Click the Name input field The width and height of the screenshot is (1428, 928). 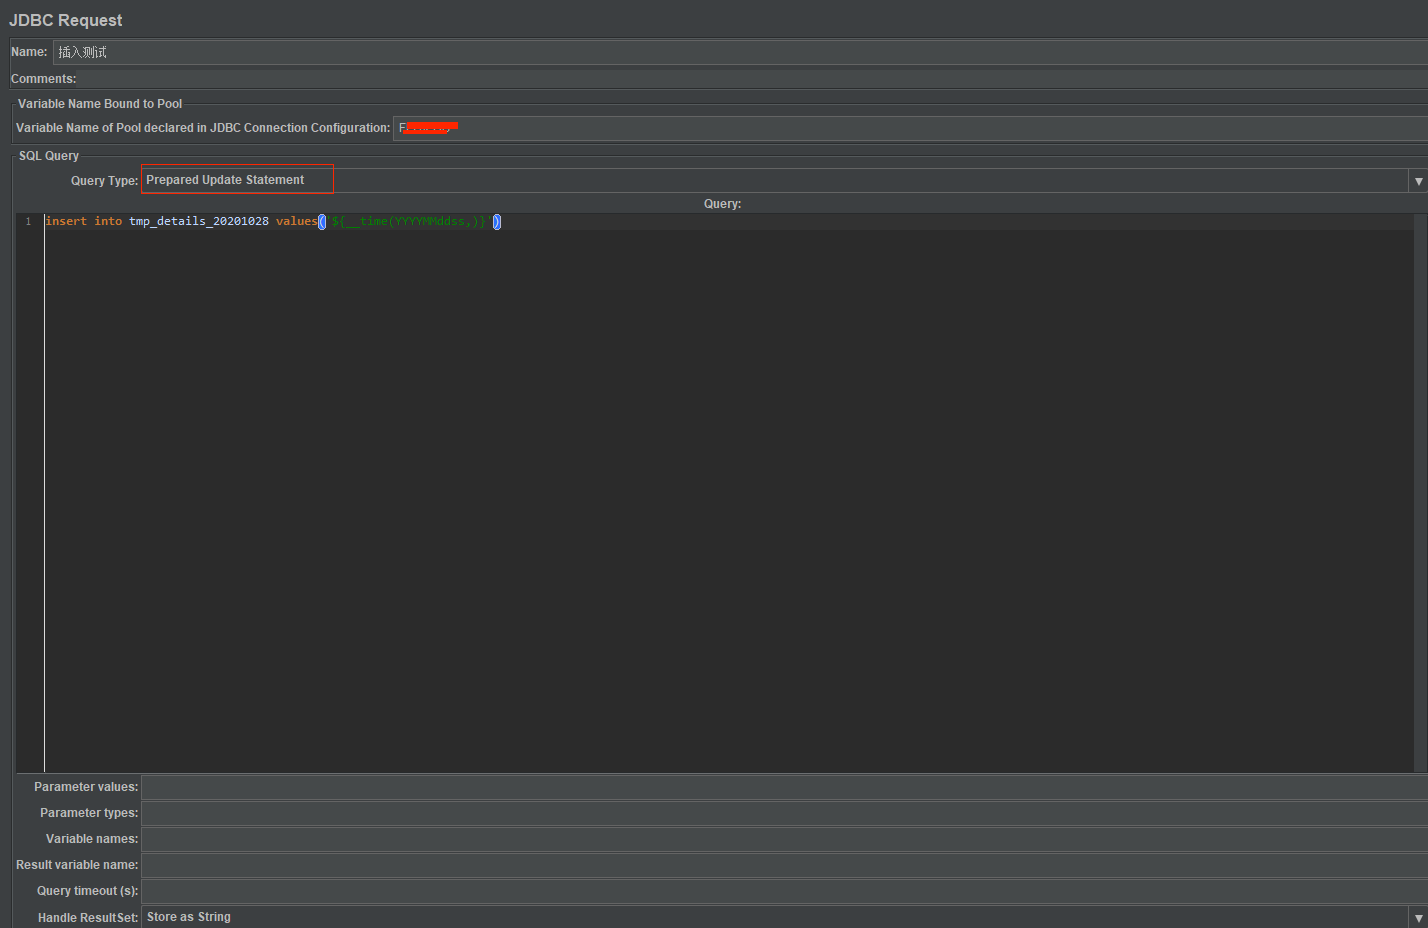click(740, 52)
